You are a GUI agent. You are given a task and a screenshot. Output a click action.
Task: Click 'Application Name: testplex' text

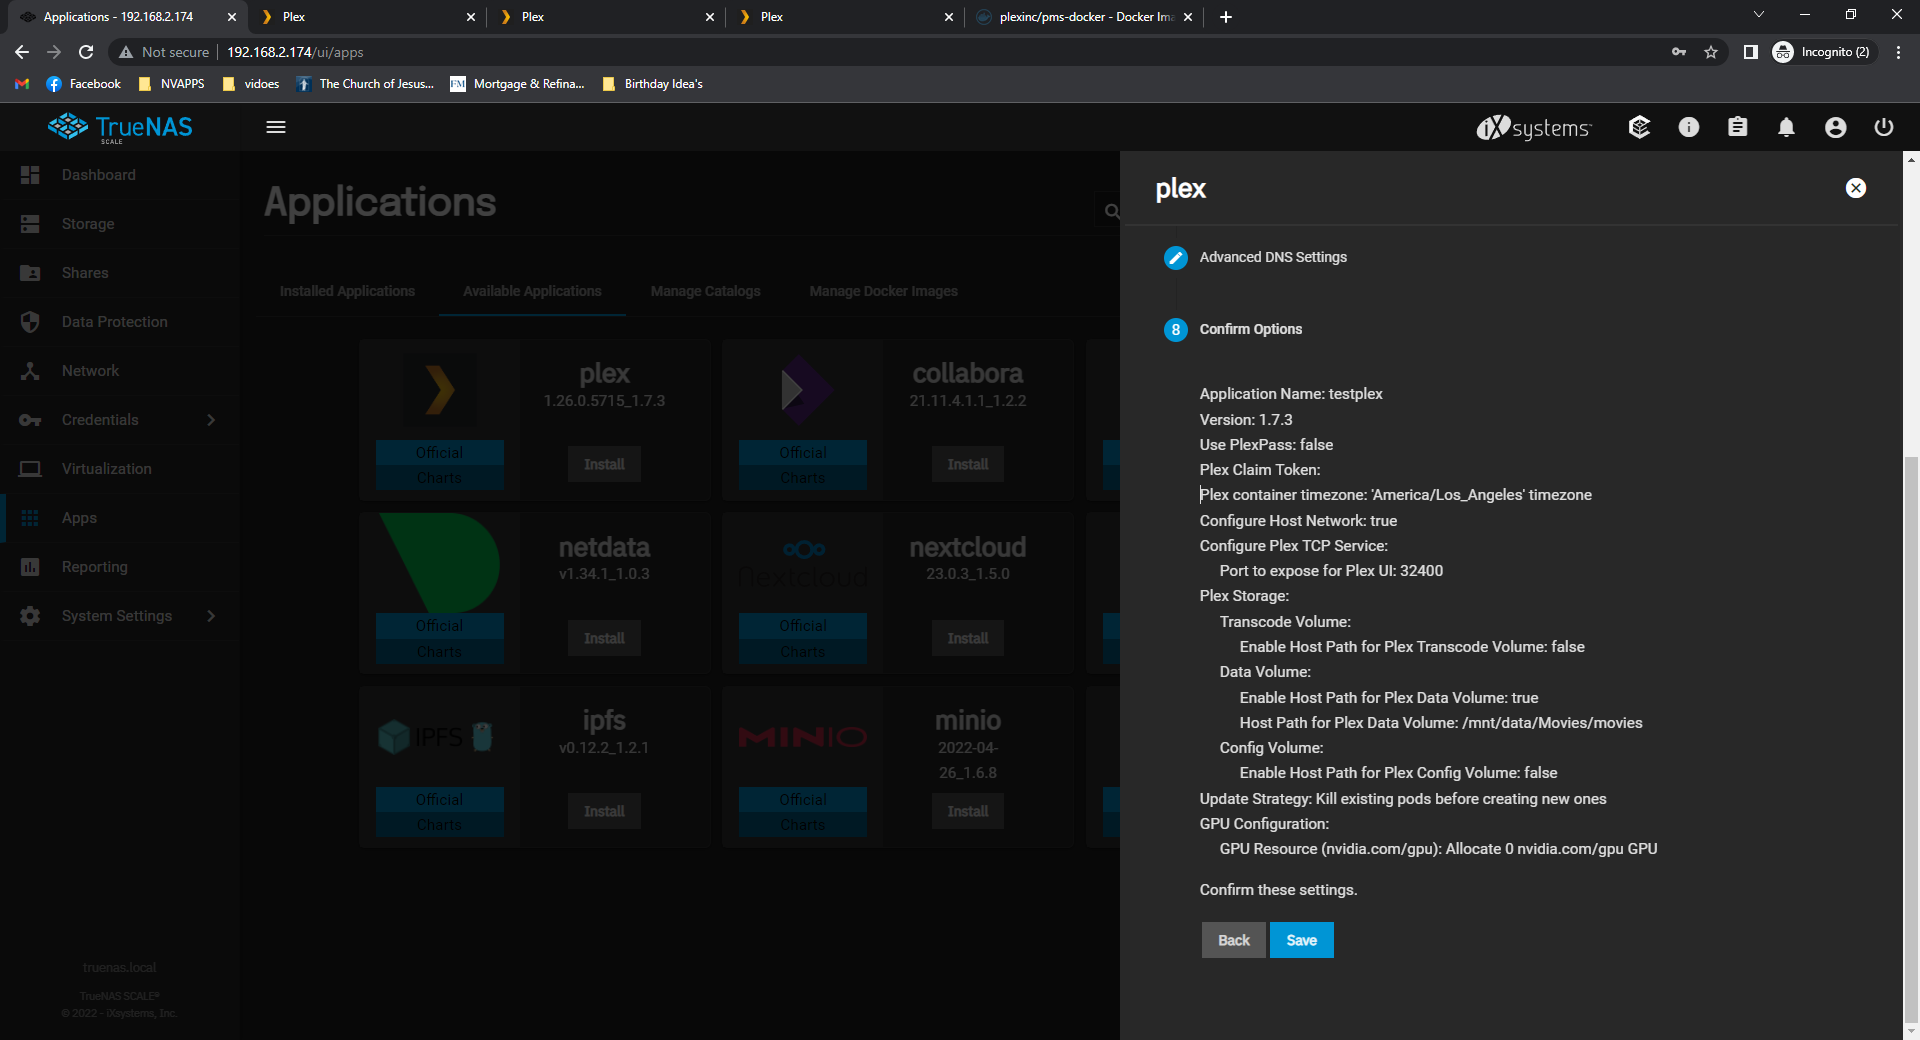(x=1291, y=394)
